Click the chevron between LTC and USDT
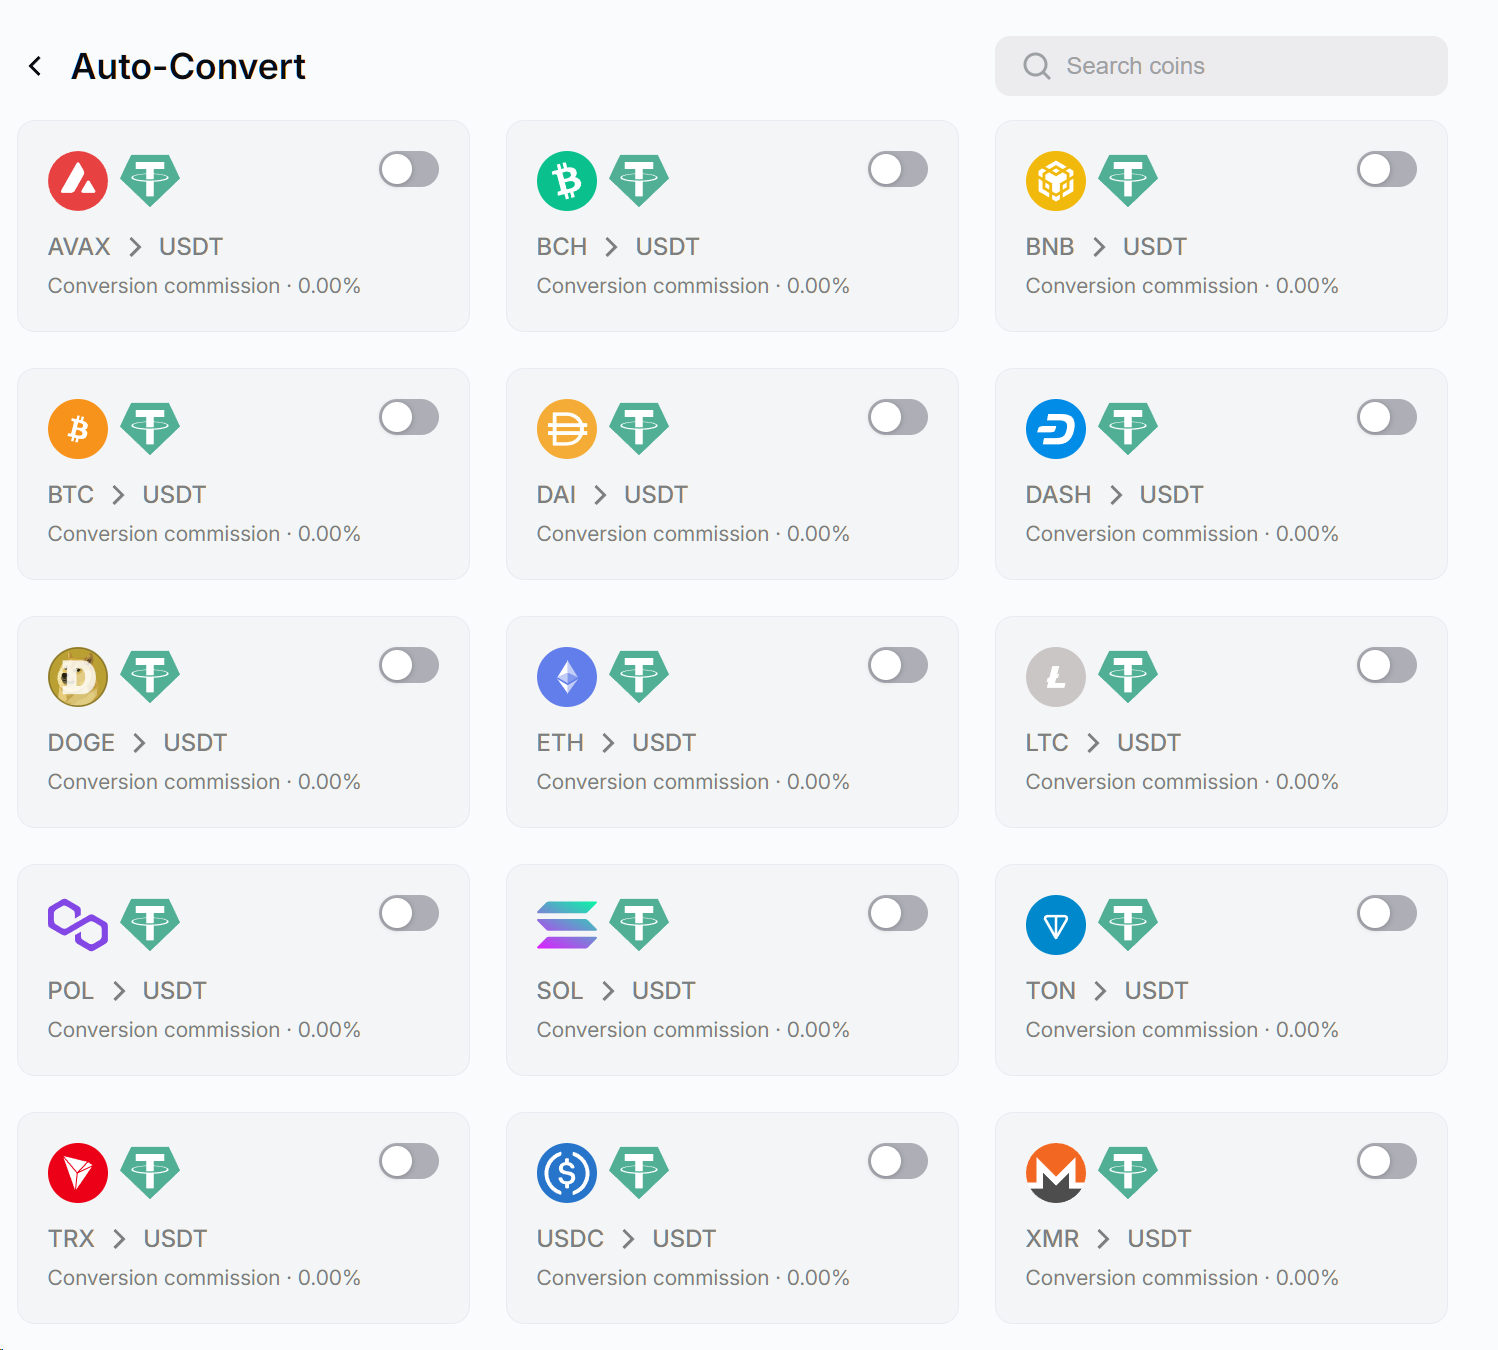This screenshot has width=1498, height=1350. coord(1093,743)
